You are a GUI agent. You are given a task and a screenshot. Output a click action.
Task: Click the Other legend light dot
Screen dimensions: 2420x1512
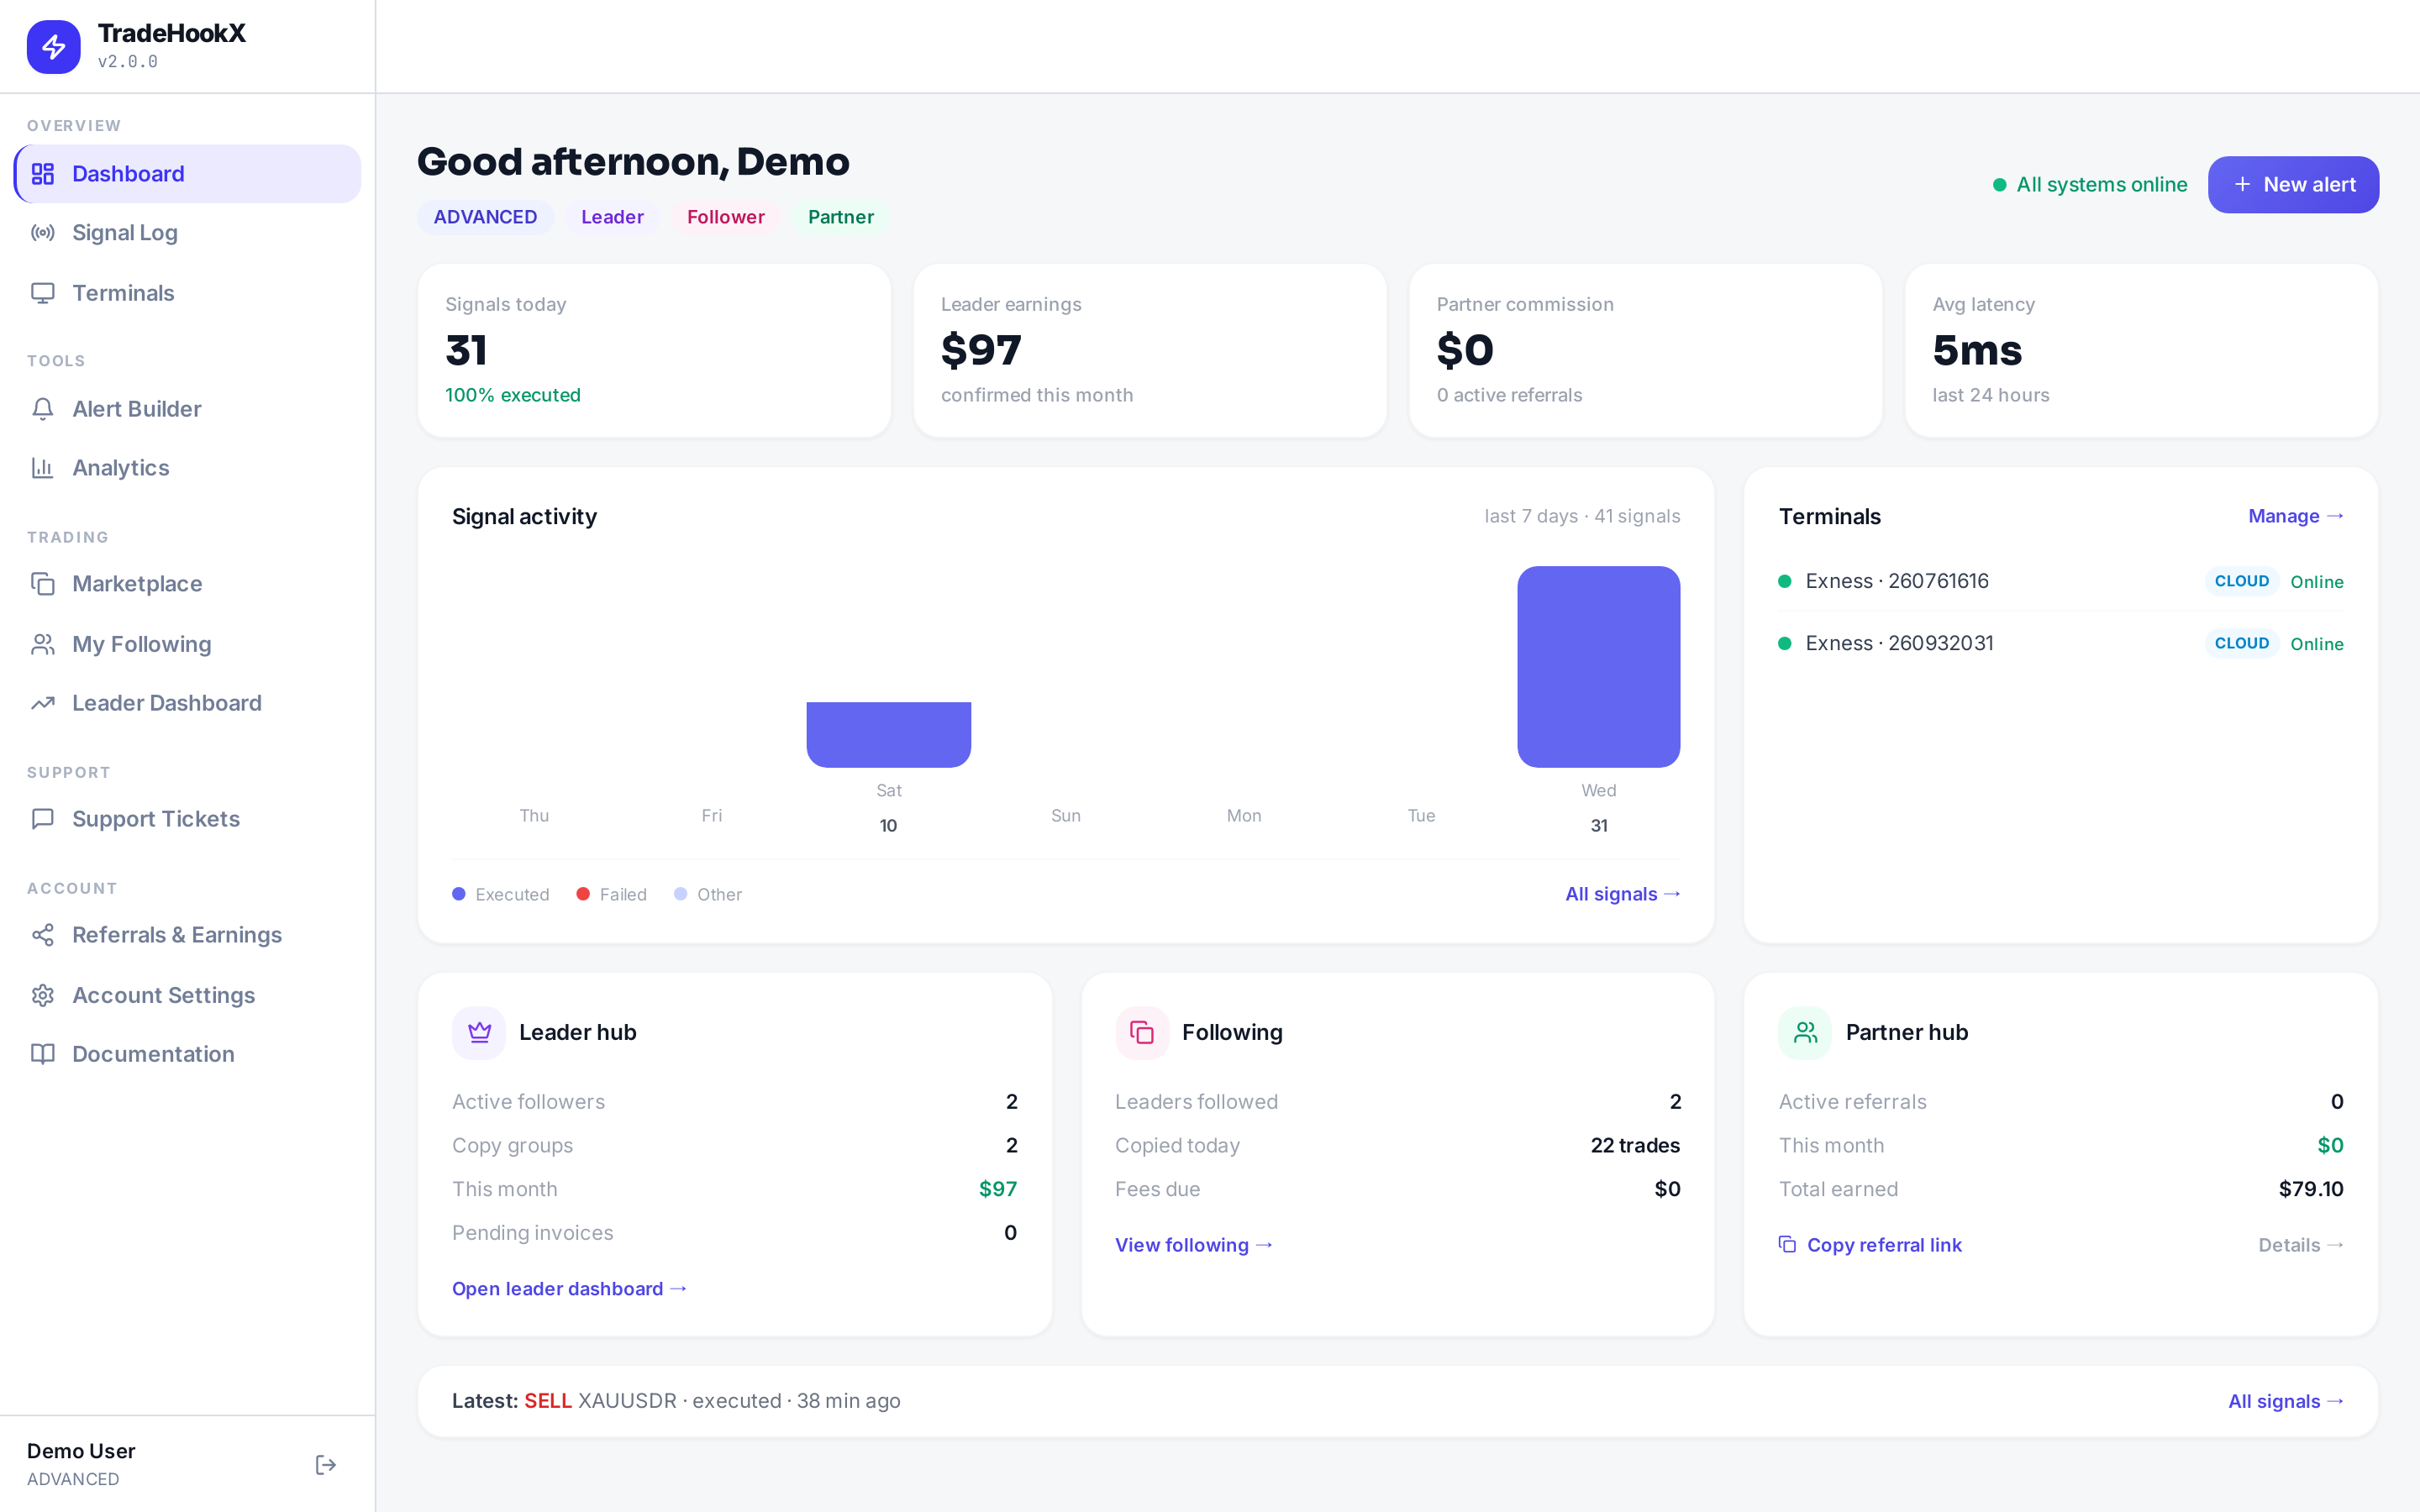pos(680,894)
